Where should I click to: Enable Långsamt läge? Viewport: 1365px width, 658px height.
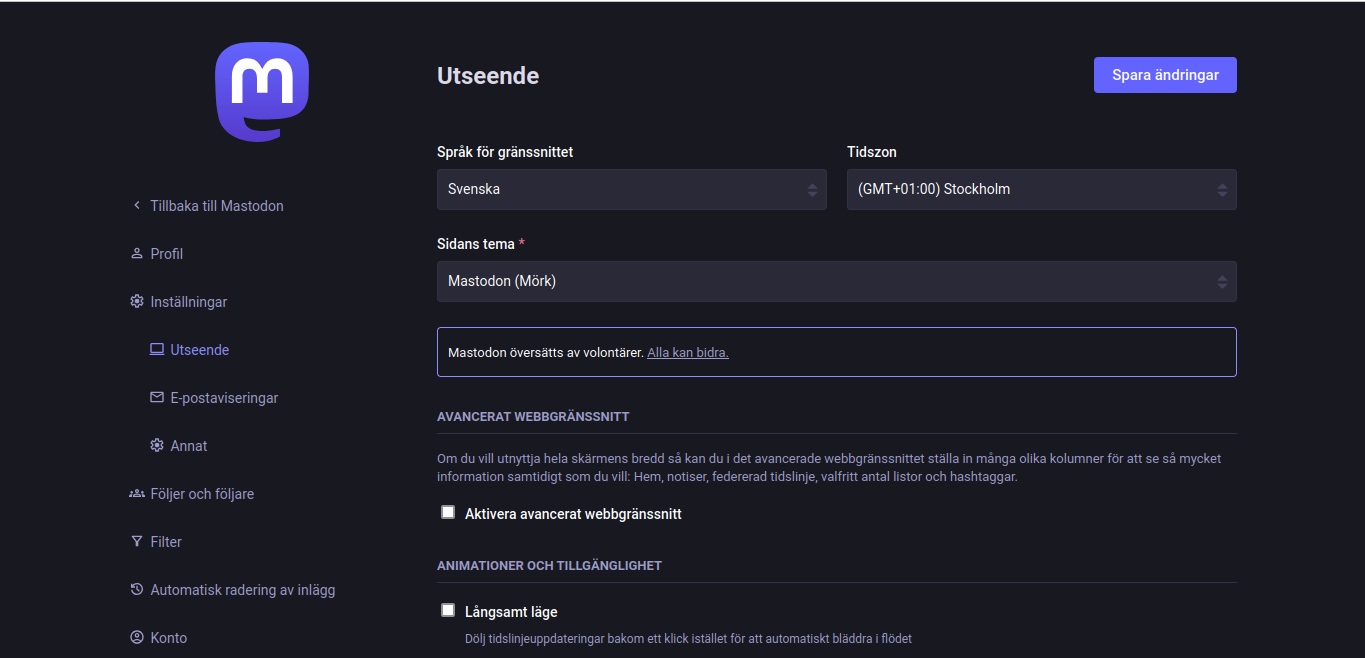point(448,608)
